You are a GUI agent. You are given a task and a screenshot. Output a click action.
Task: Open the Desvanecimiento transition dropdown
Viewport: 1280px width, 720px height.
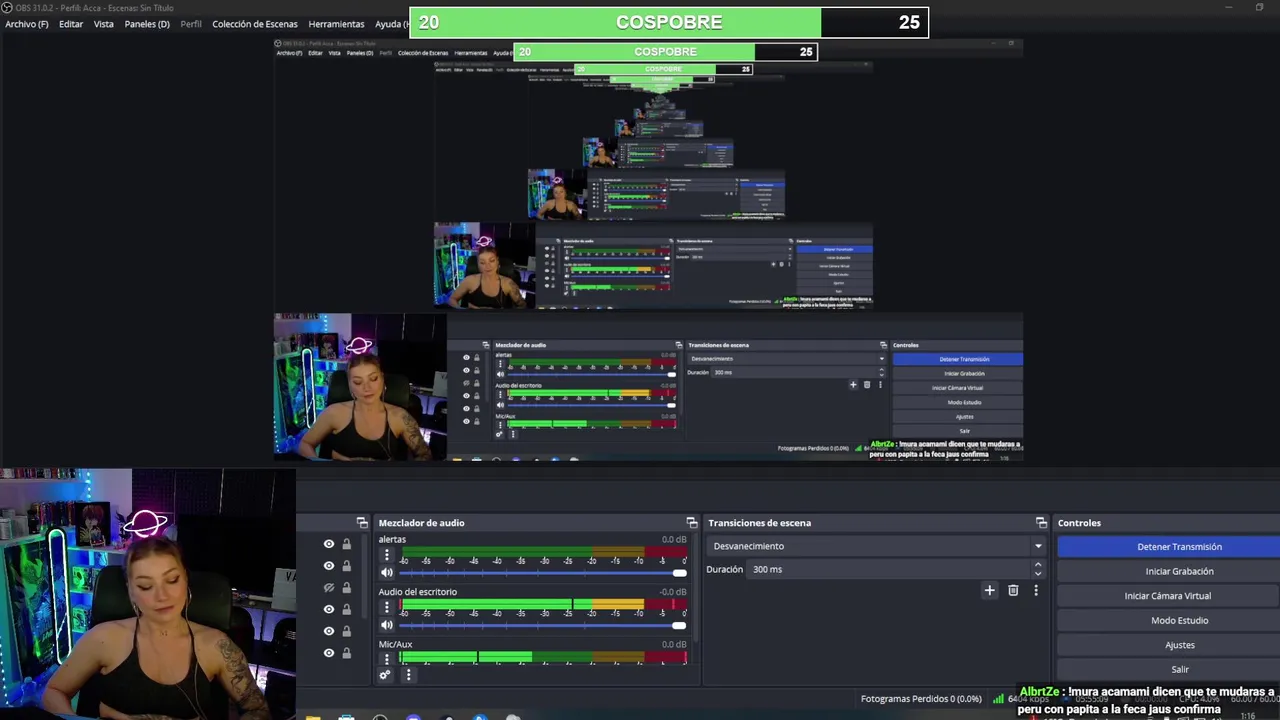pyautogui.click(x=875, y=546)
